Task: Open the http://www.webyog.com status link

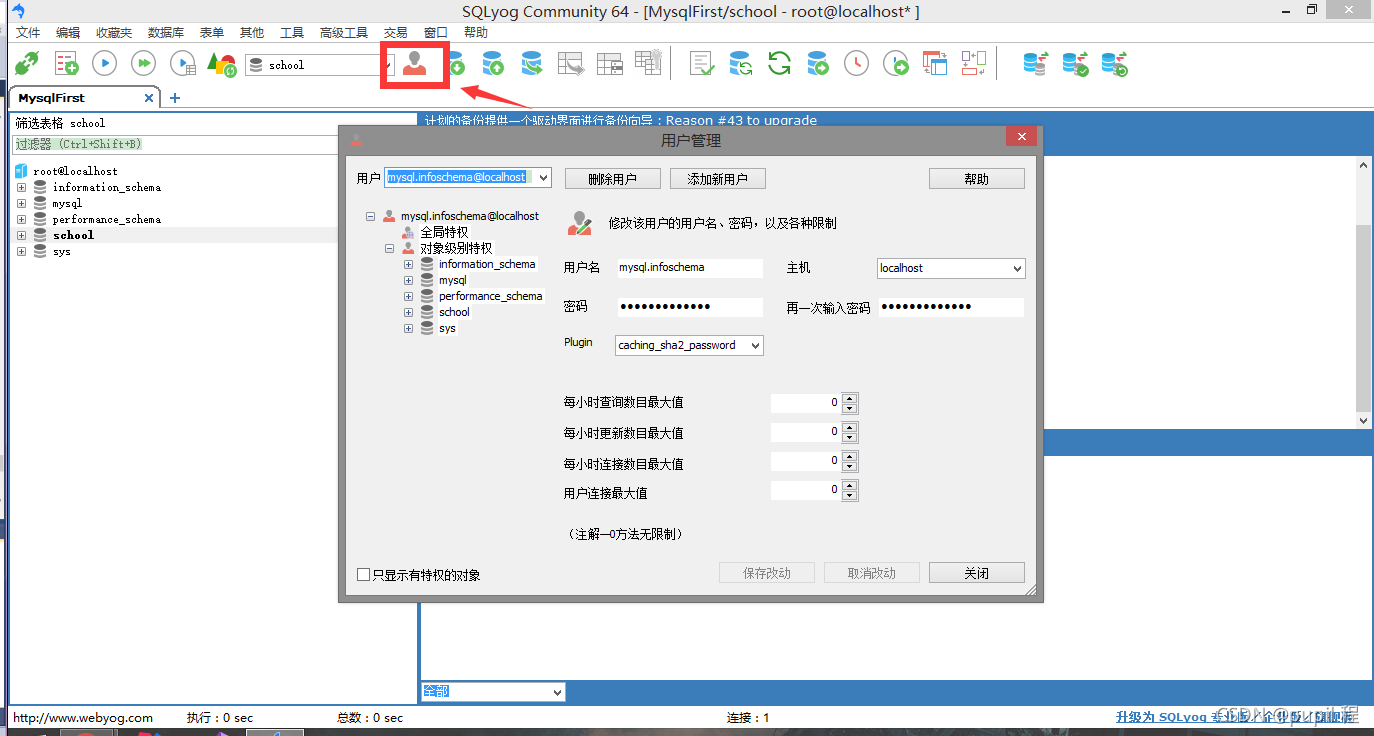Action: point(83,718)
